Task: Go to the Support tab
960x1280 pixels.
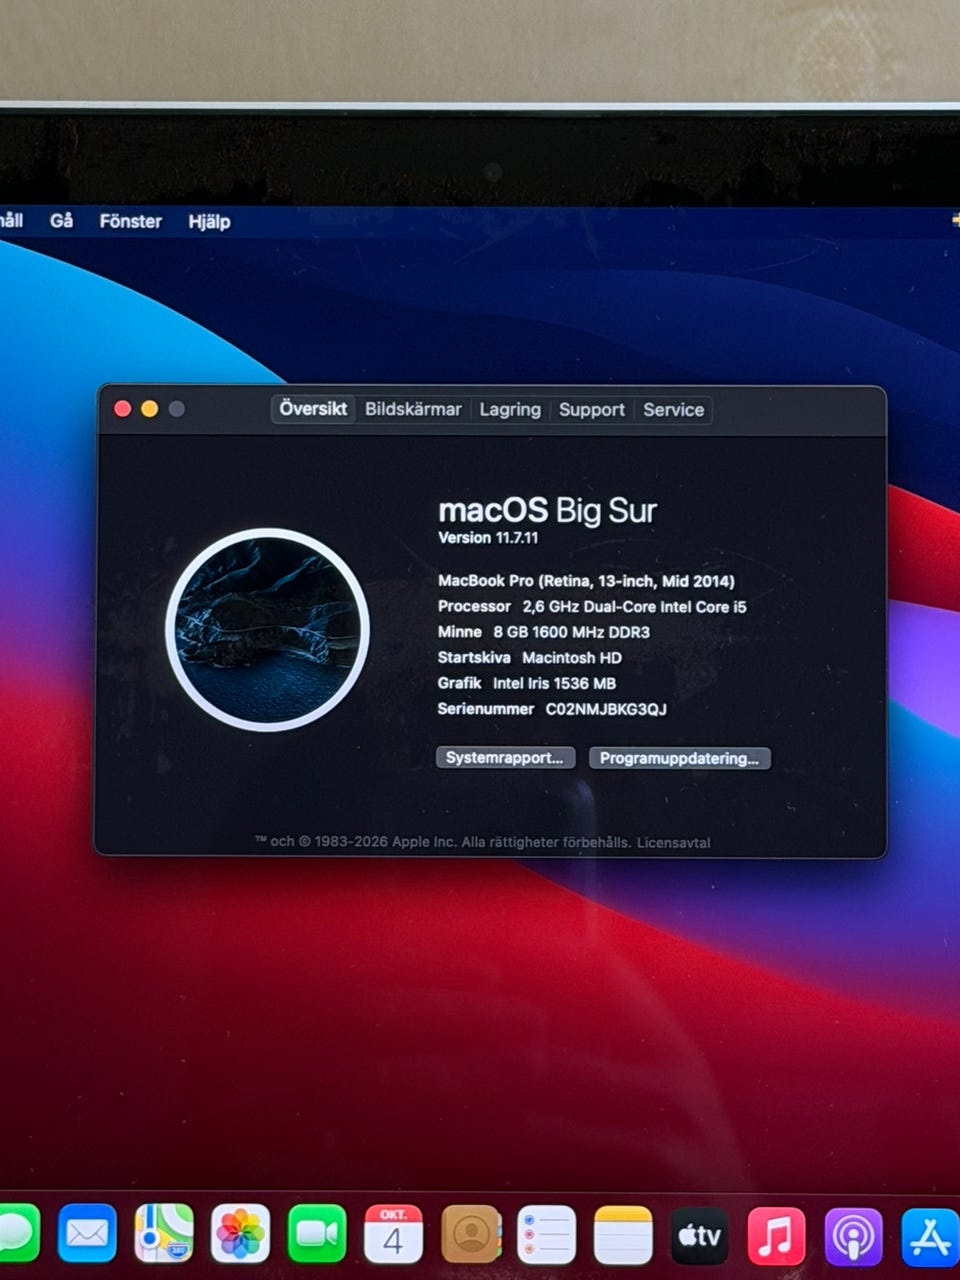Action: point(592,409)
